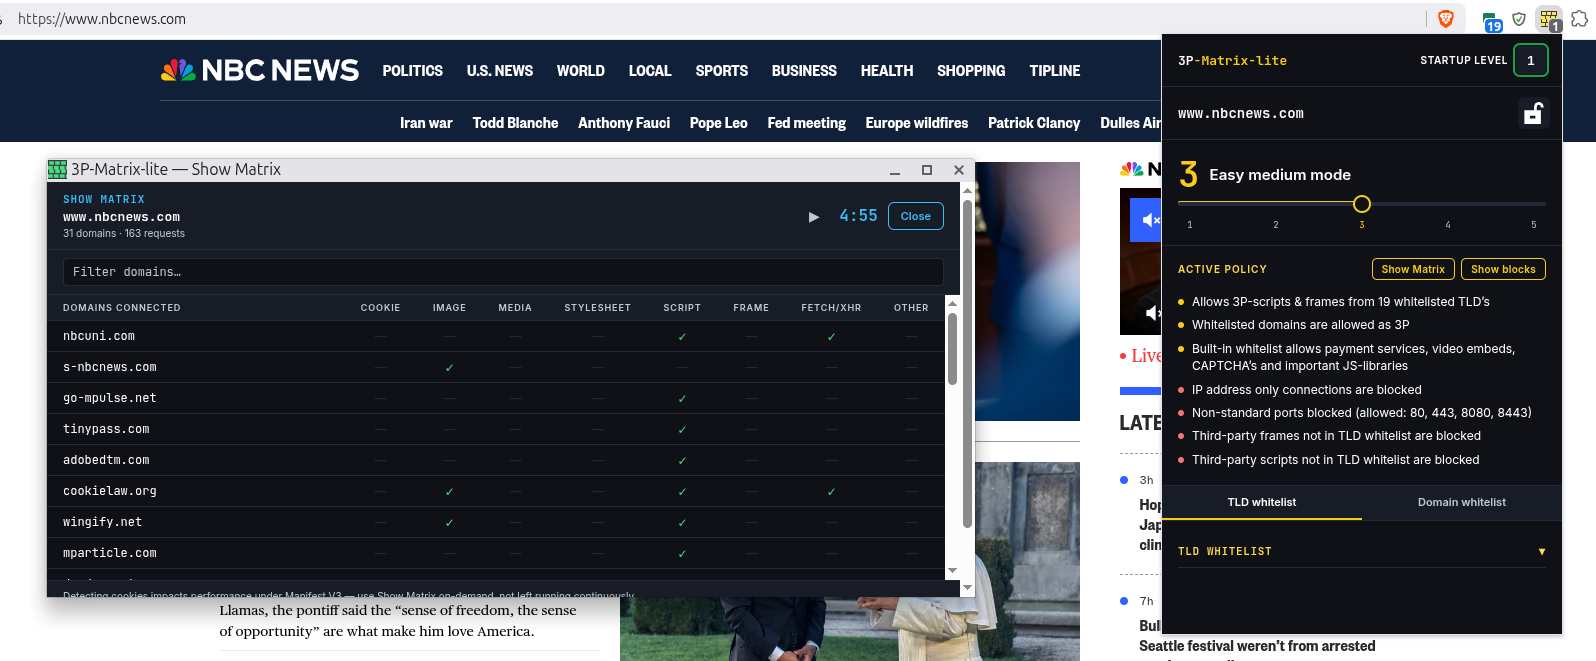Click the mode slider handle at level 3

pyautogui.click(x=1362, y=204)
